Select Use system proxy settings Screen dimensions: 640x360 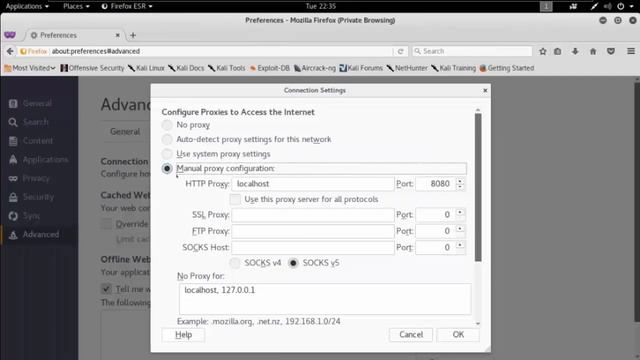167,154
